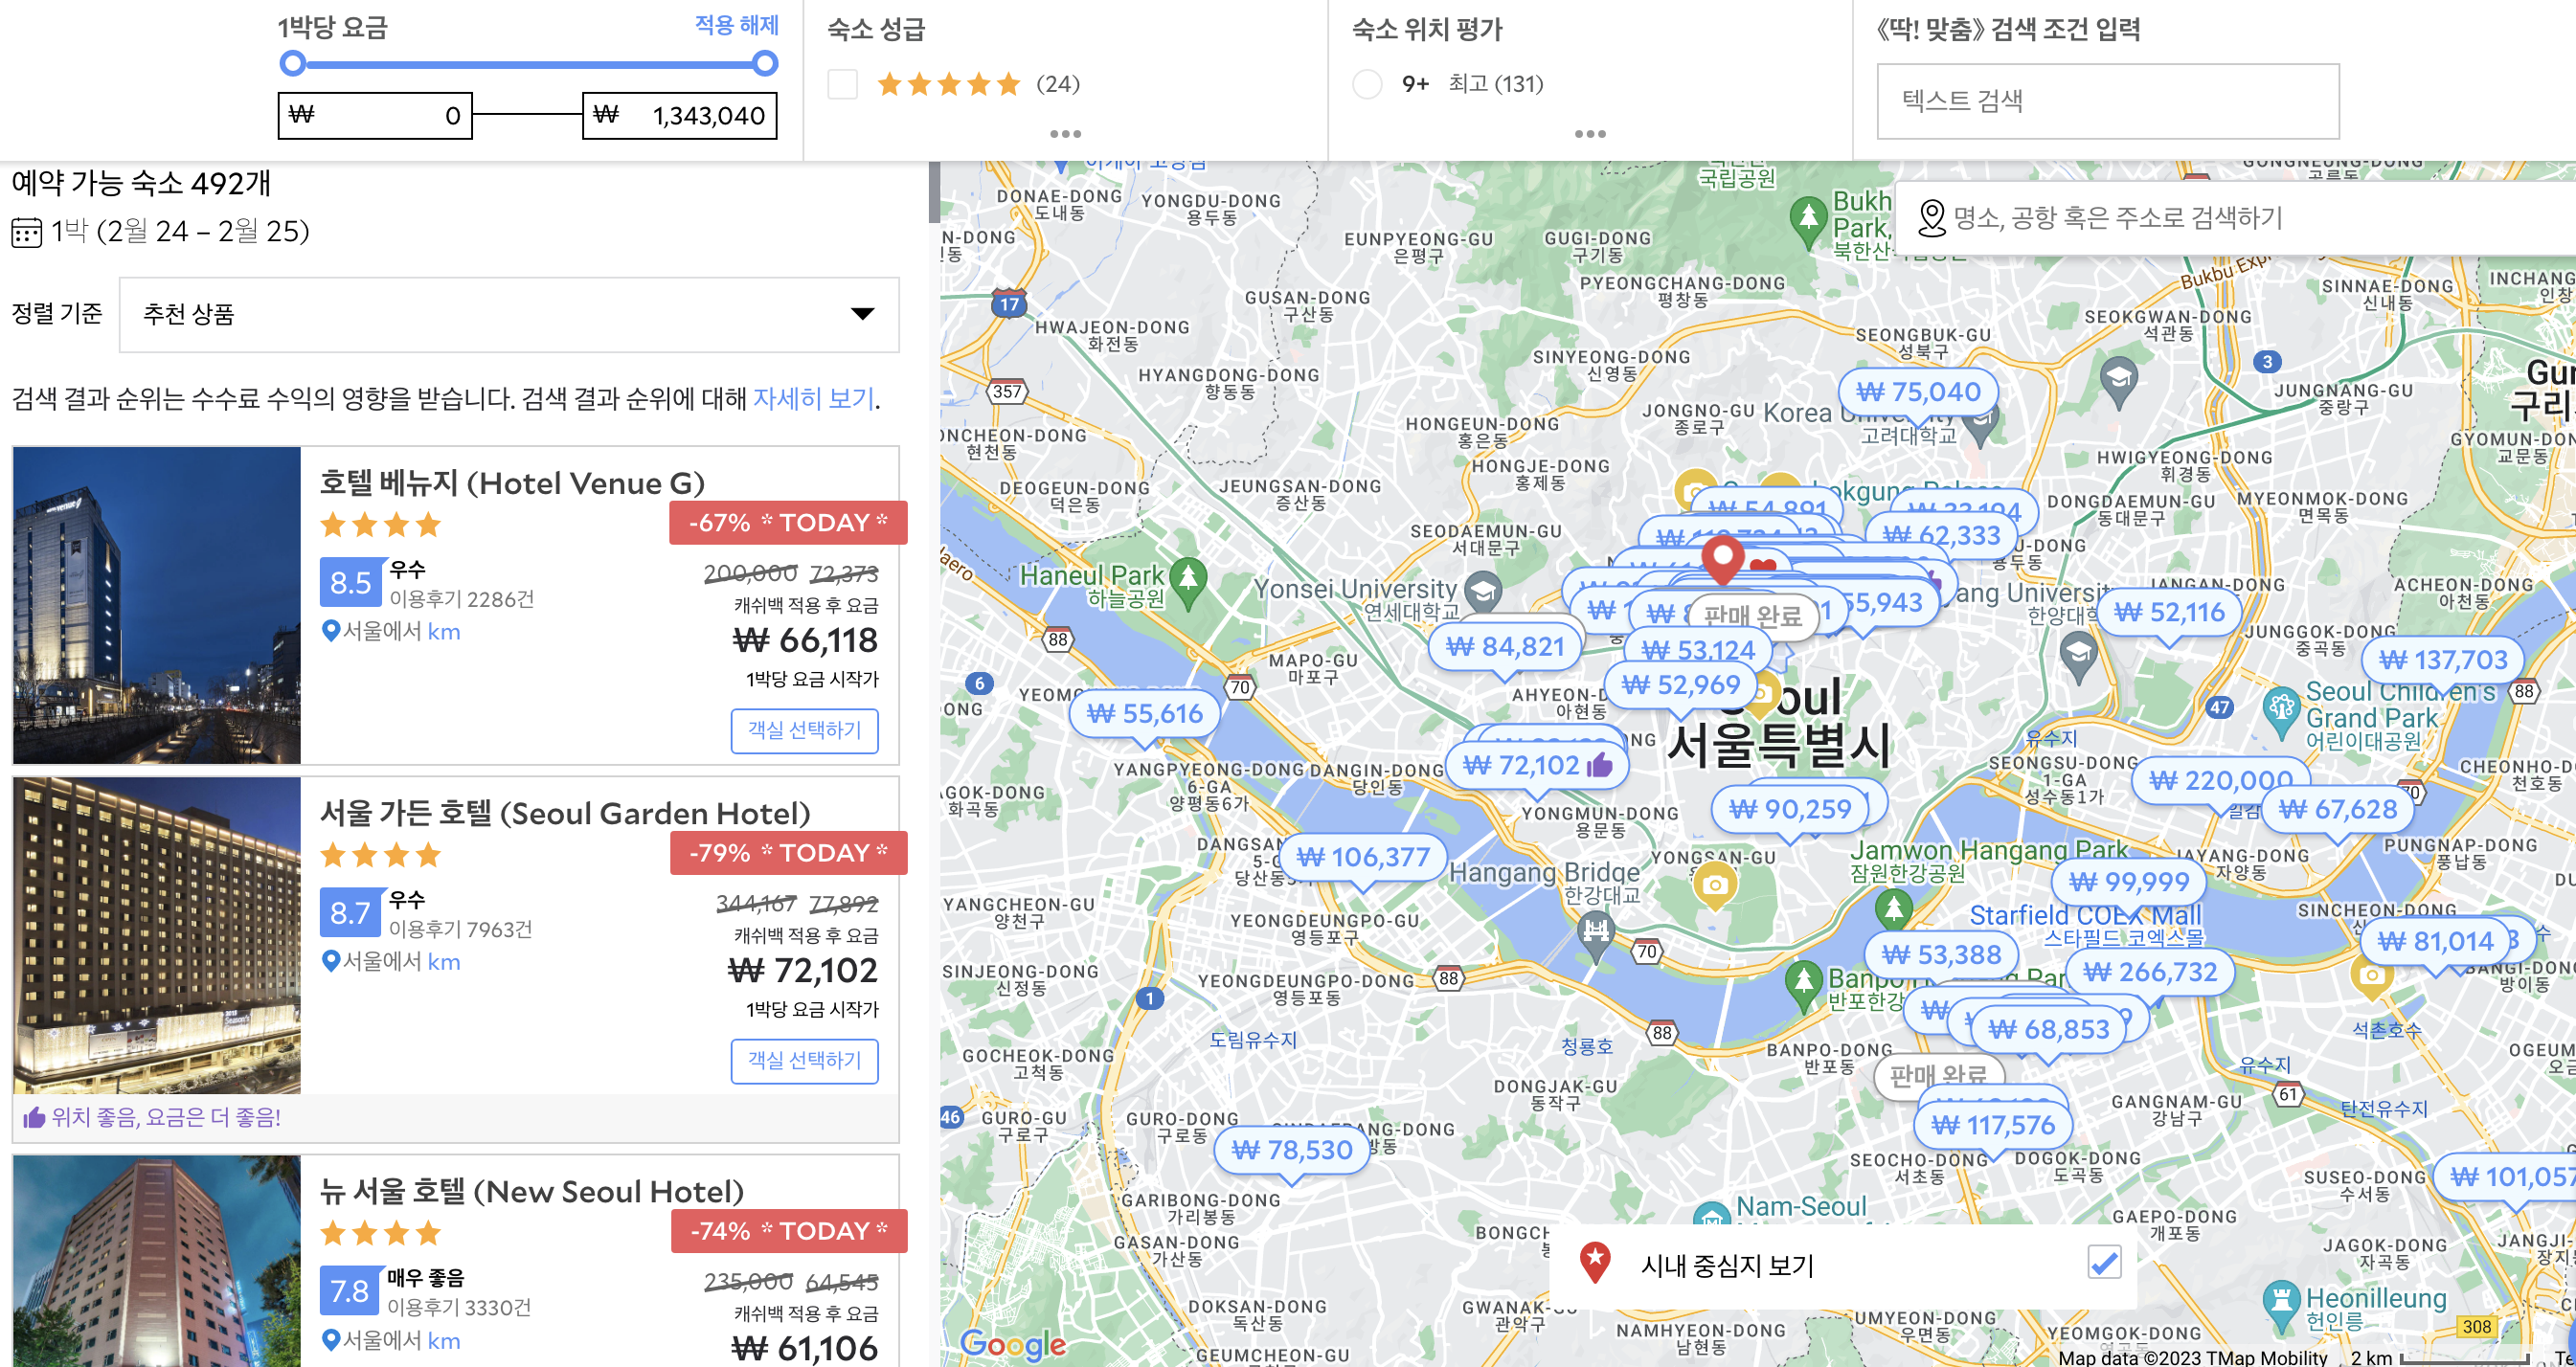Click 적용 해제 to reset price filter
The width and height of the screenshot is (2576, 1367).
[x=736, y=25]
